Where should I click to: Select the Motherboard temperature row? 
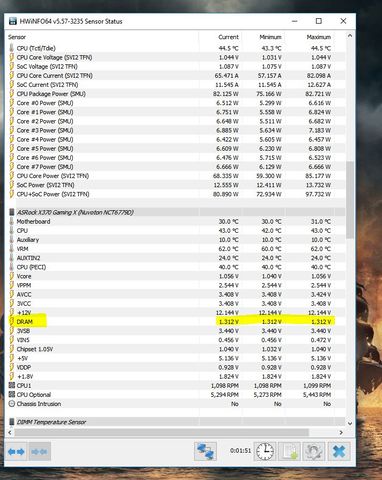tap(176, 221)
